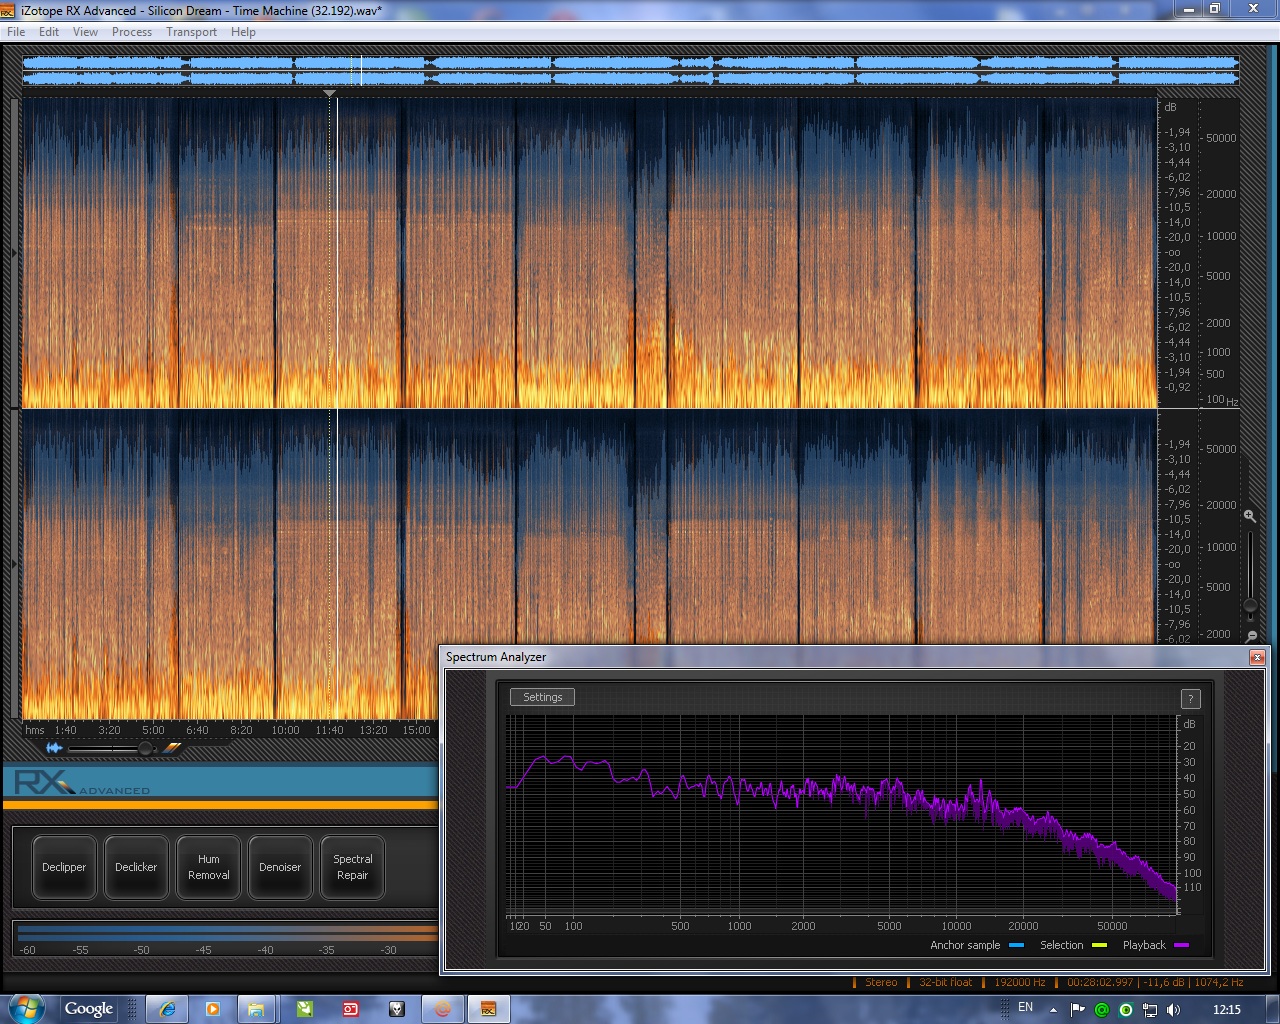Click the playhead marker triangle above spectrogram
This screenshot has height=1024, width=1280.
pos(330,94)
